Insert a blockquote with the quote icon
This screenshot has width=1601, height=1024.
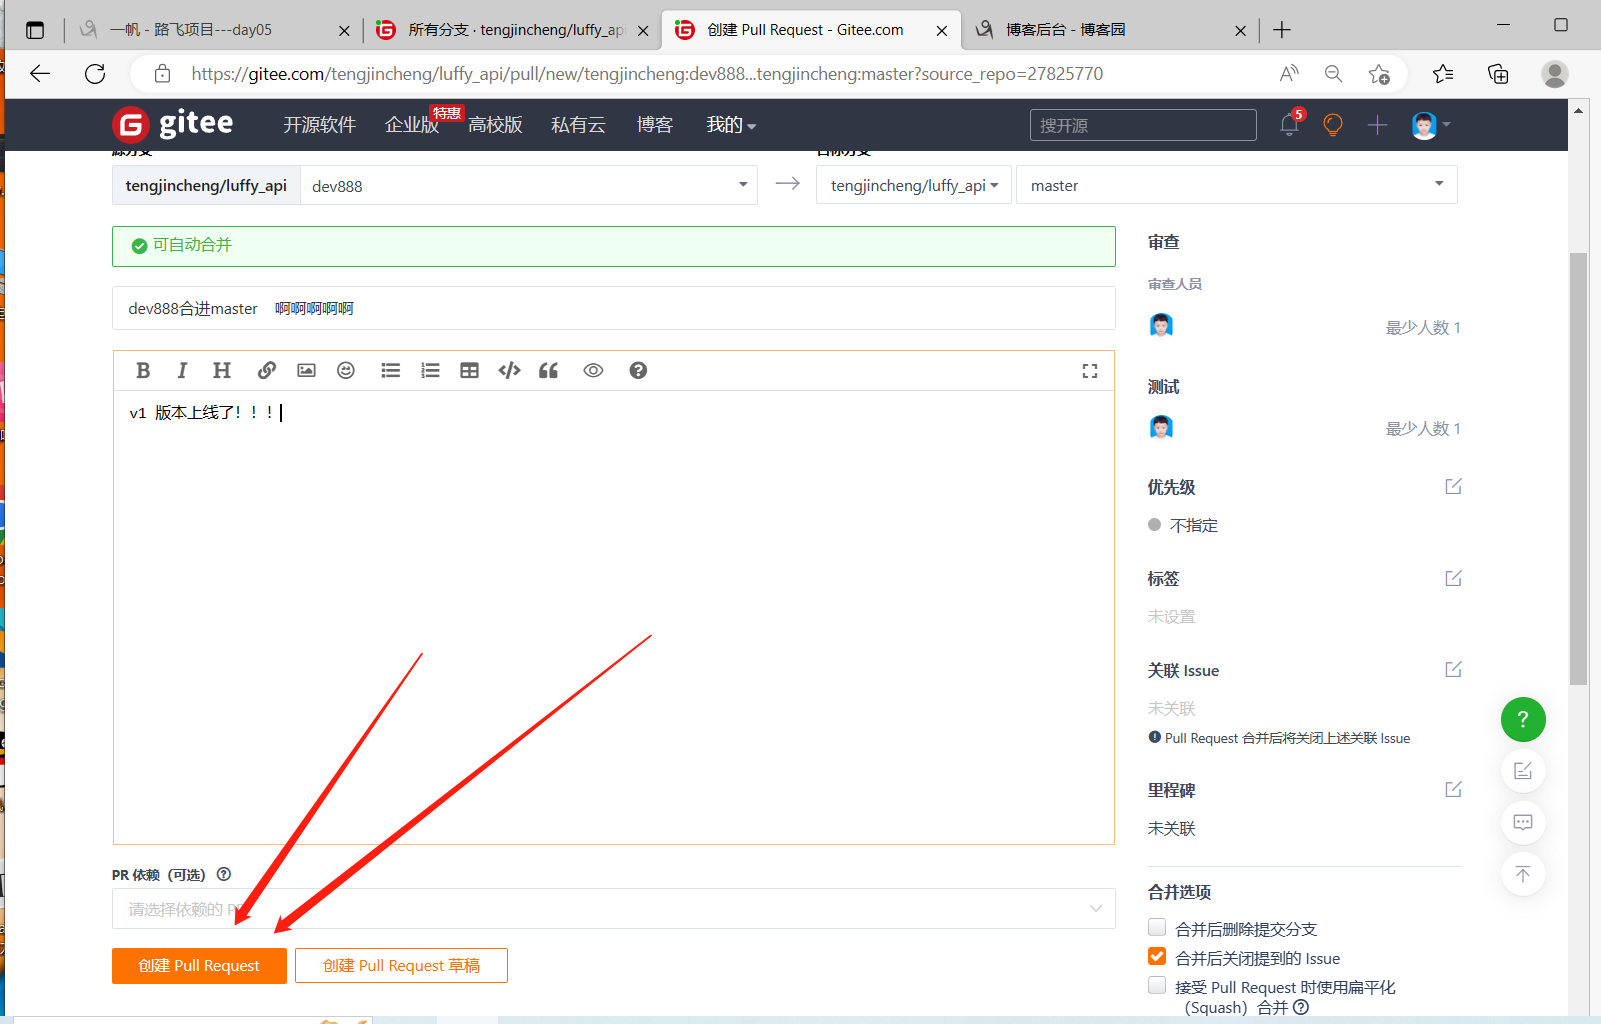coord(548,371)
